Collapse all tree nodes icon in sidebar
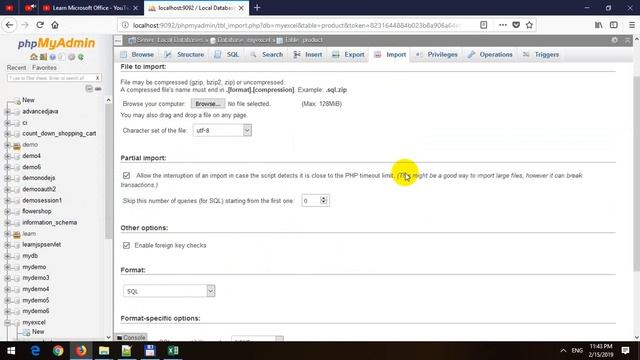Viewport: 640px width, 360px height. click(89, 89)
